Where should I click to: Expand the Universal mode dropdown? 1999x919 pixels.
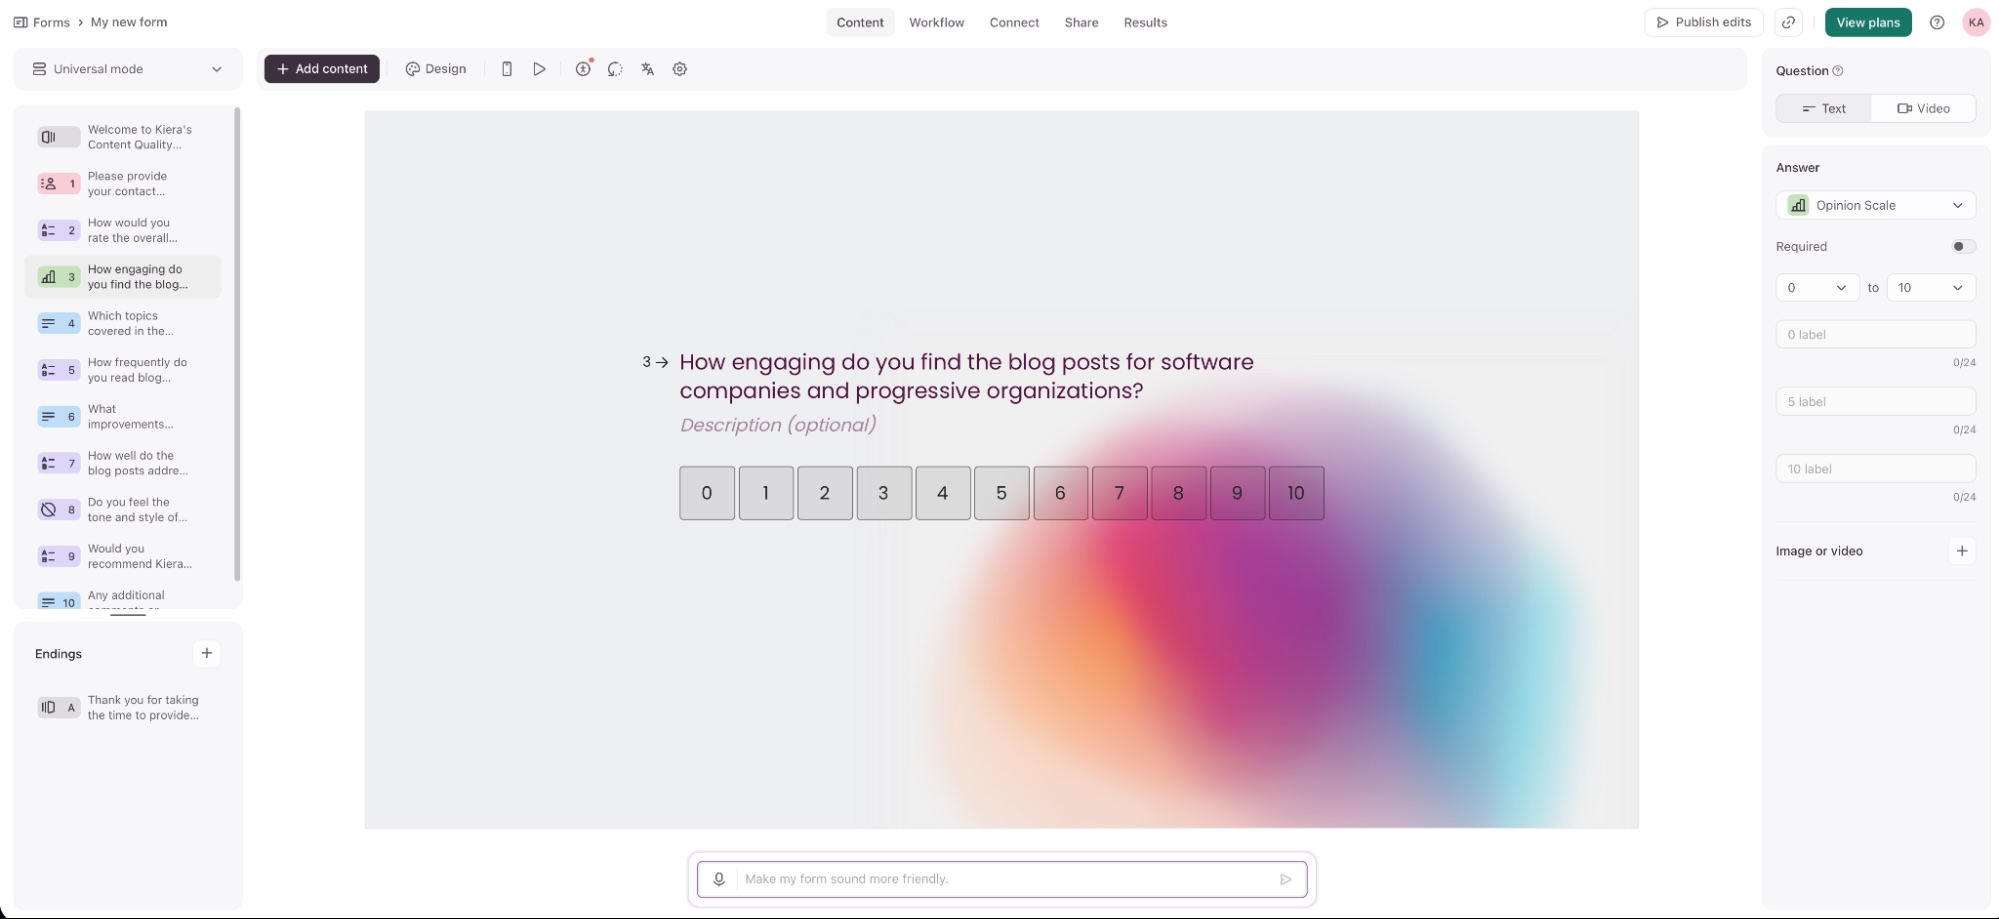[128, 69]
